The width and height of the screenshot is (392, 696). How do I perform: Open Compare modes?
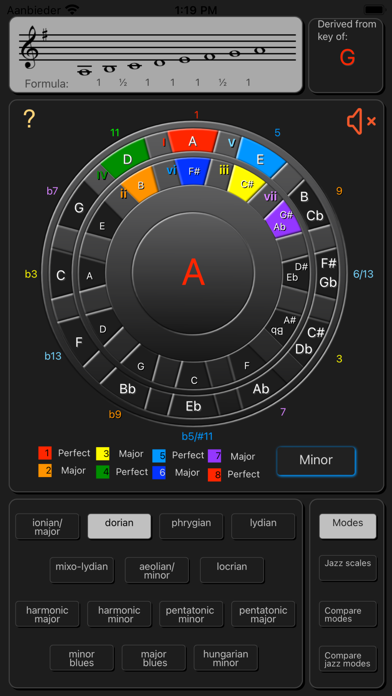pos(348,614)
